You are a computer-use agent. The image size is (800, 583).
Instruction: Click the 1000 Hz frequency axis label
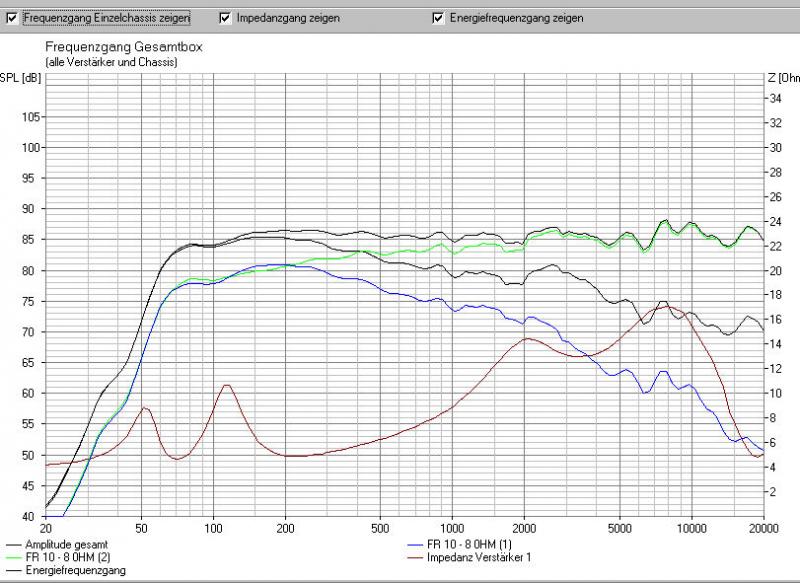pyautogui.click(x=452, y=528)
